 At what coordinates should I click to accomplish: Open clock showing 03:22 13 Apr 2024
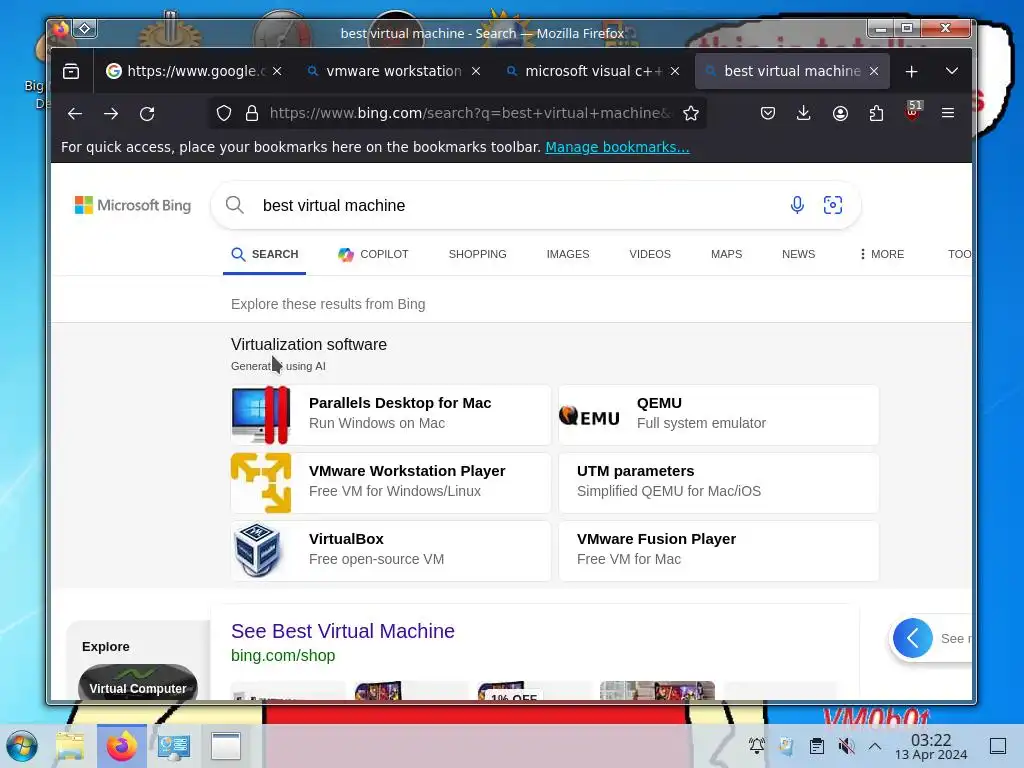click(x=931, y=746)
